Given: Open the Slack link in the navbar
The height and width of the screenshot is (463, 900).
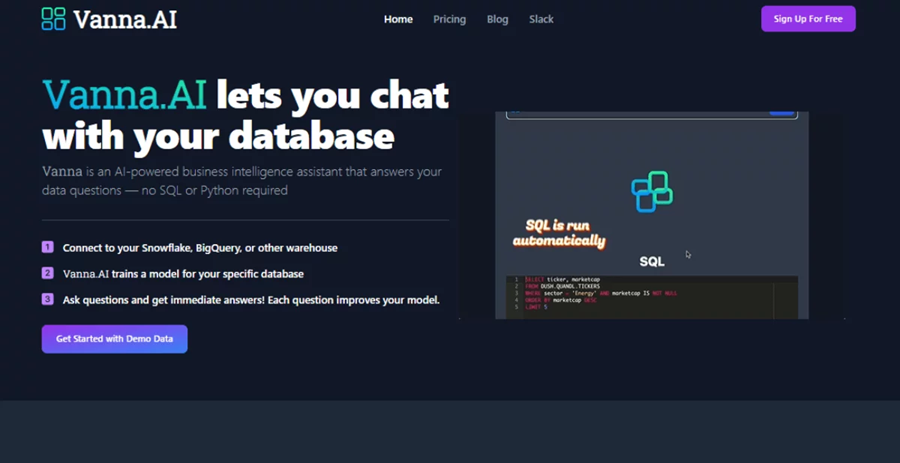Looking at the screenshot, I should (541, 19).
